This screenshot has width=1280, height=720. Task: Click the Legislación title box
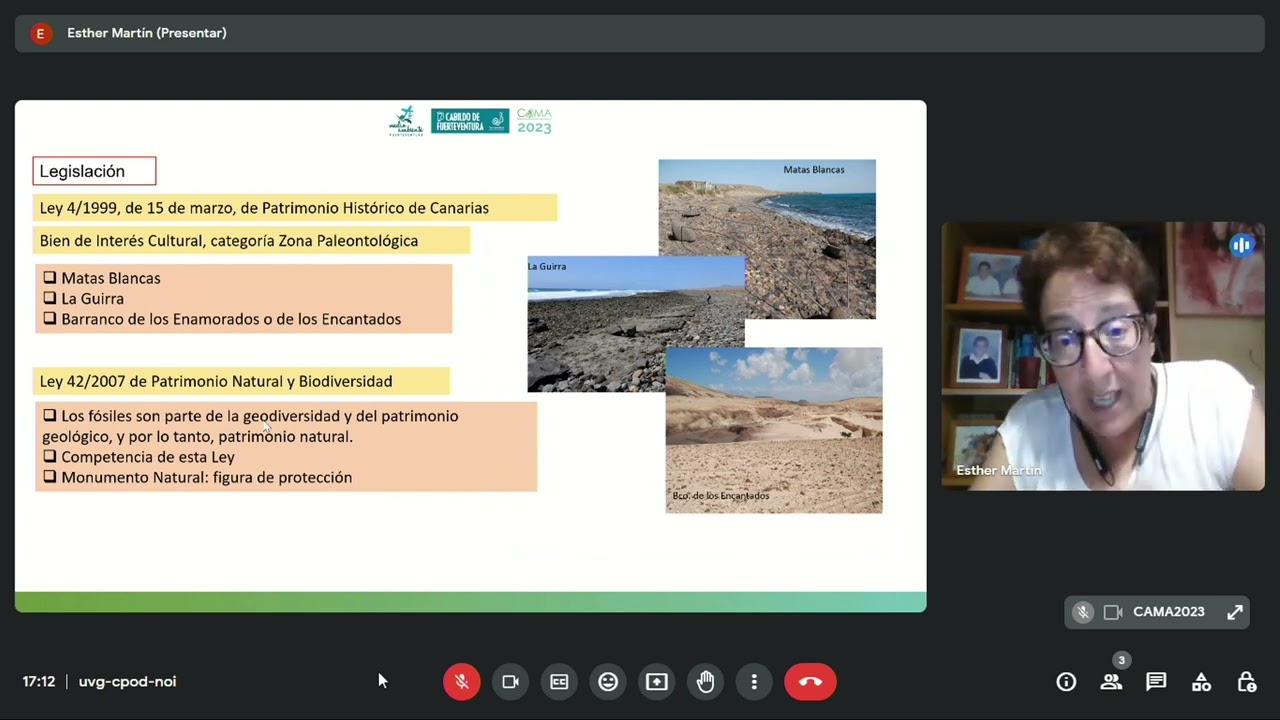[x=94, y=171]
